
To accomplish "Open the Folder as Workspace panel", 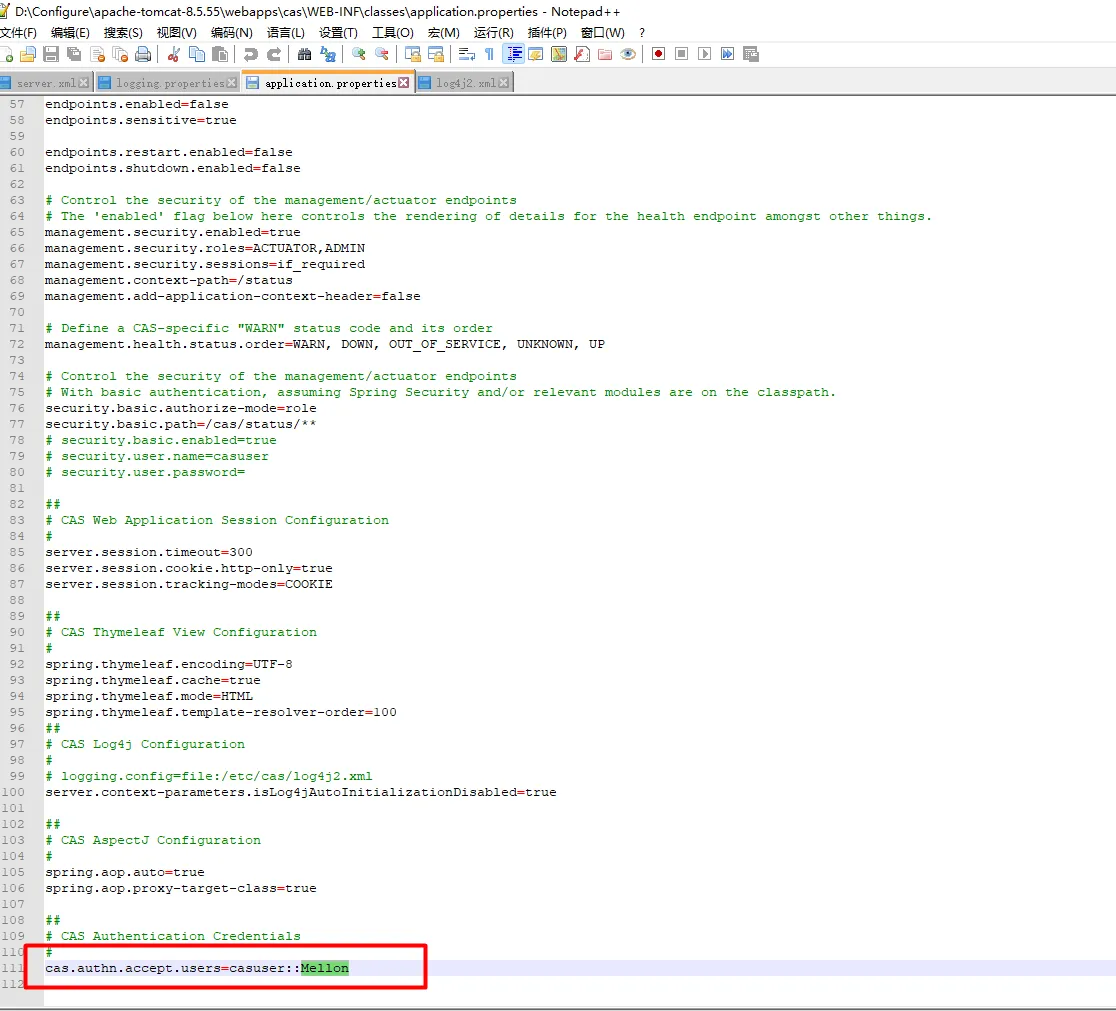I will pos(605,54).
